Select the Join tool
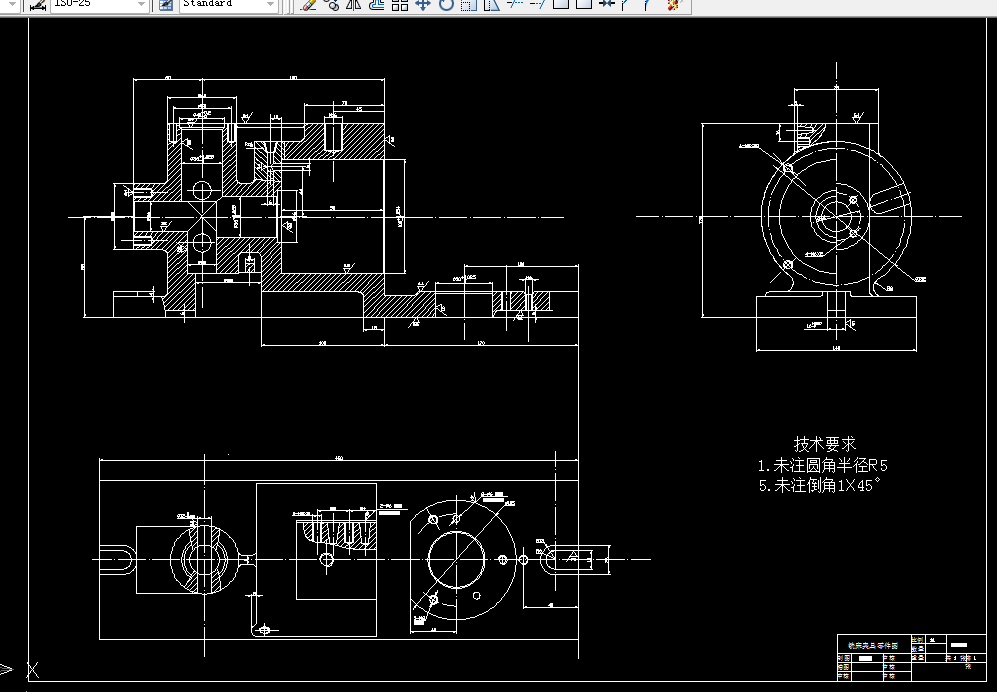 pos(606,4)
